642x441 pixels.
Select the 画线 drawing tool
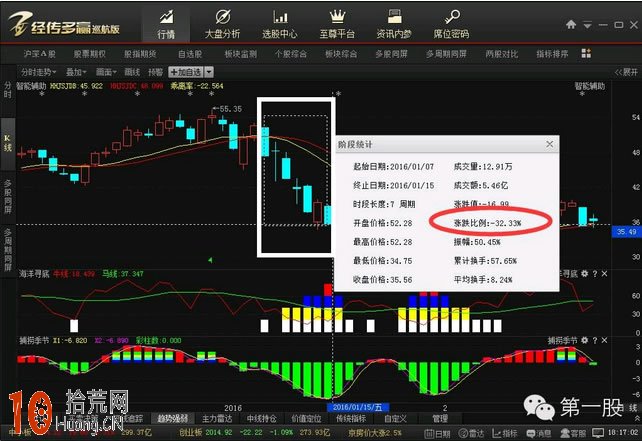[x=132, y=72]
